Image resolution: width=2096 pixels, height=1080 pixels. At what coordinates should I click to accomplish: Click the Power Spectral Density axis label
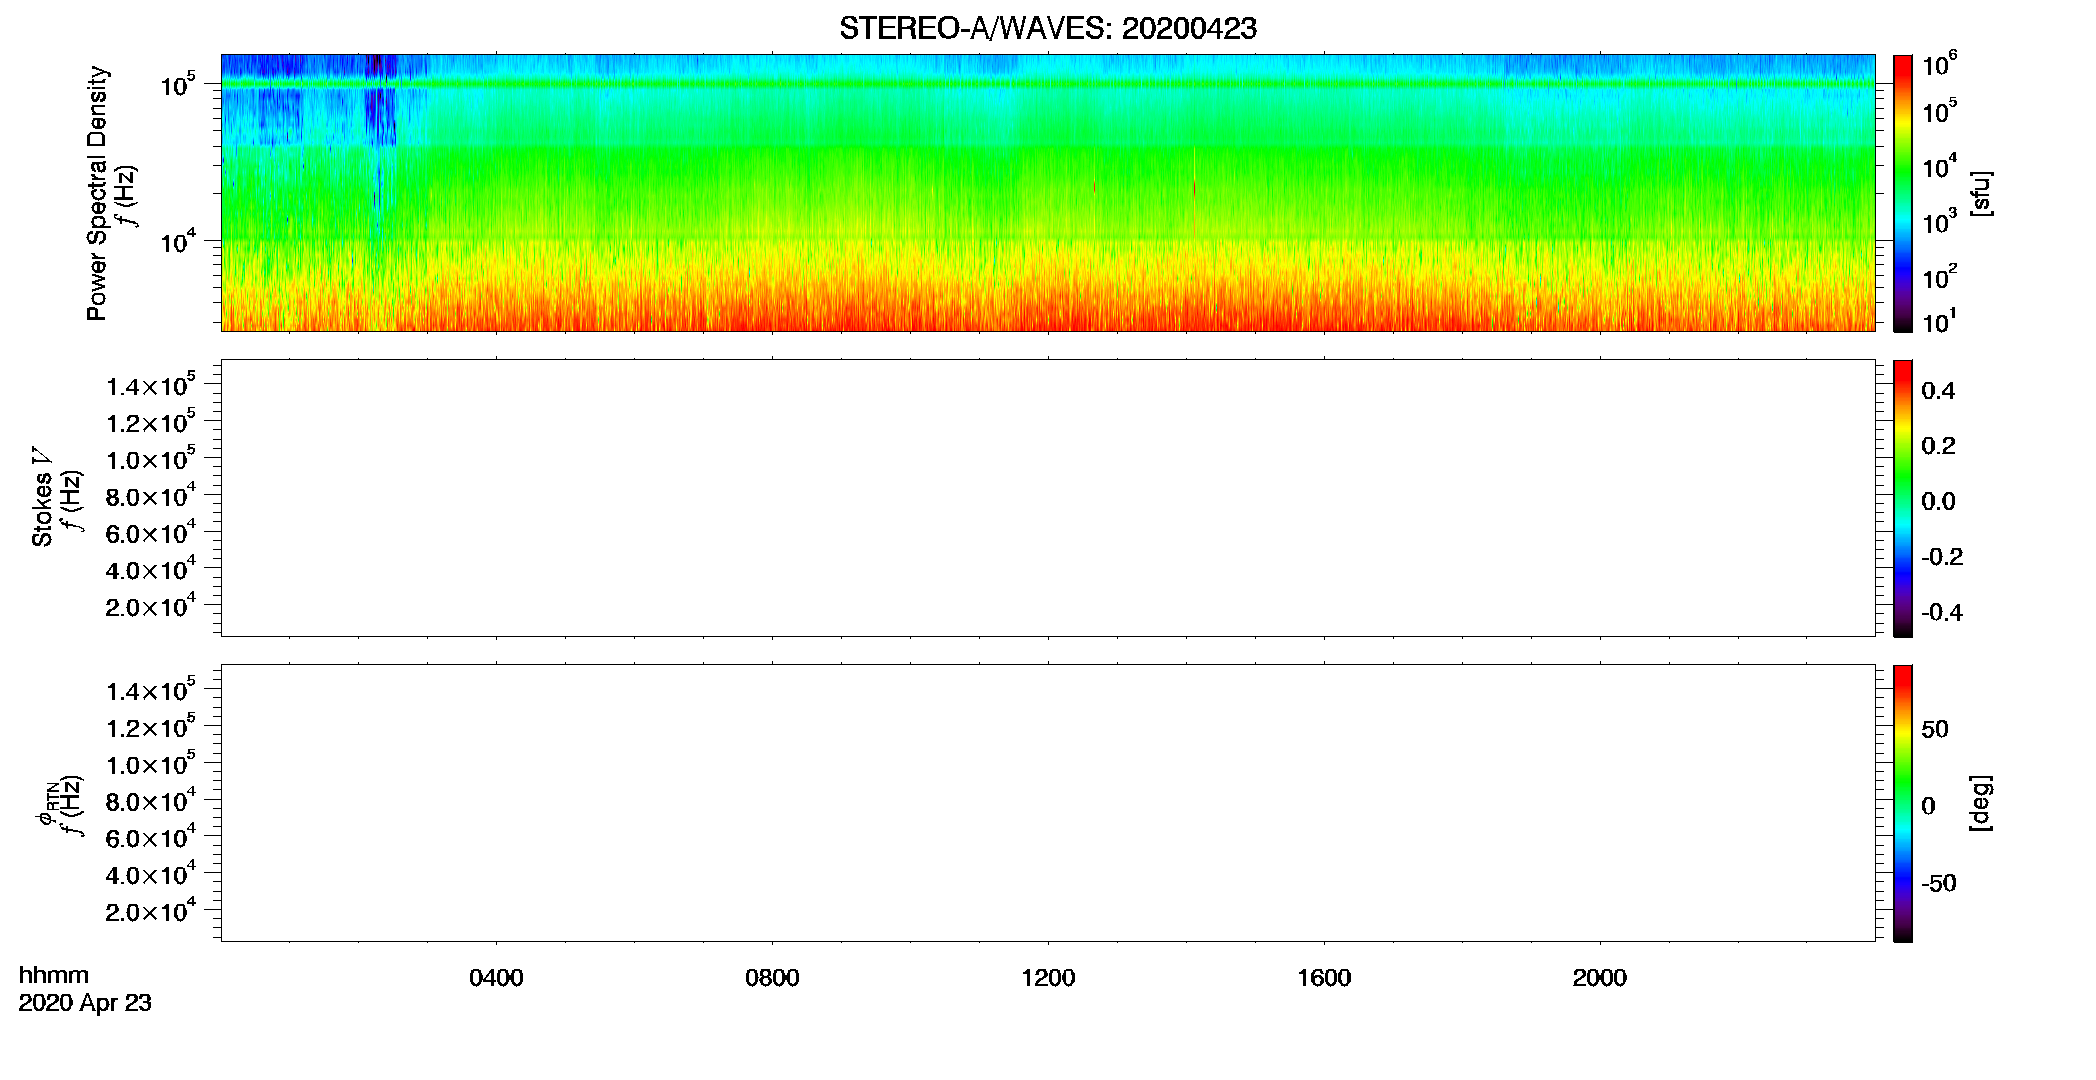(97, 193)
